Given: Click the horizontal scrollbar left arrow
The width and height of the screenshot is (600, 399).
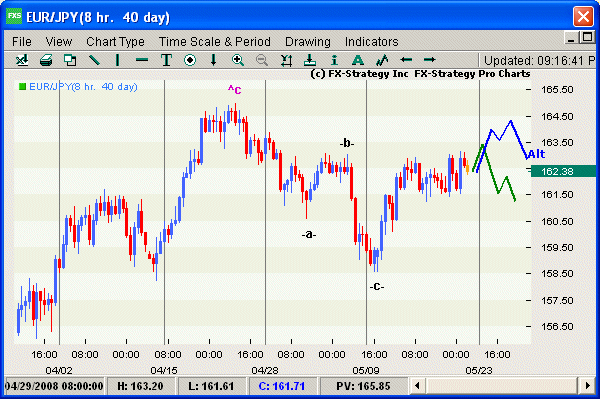Looking at the screenshot, I should [x=417, y=385].
